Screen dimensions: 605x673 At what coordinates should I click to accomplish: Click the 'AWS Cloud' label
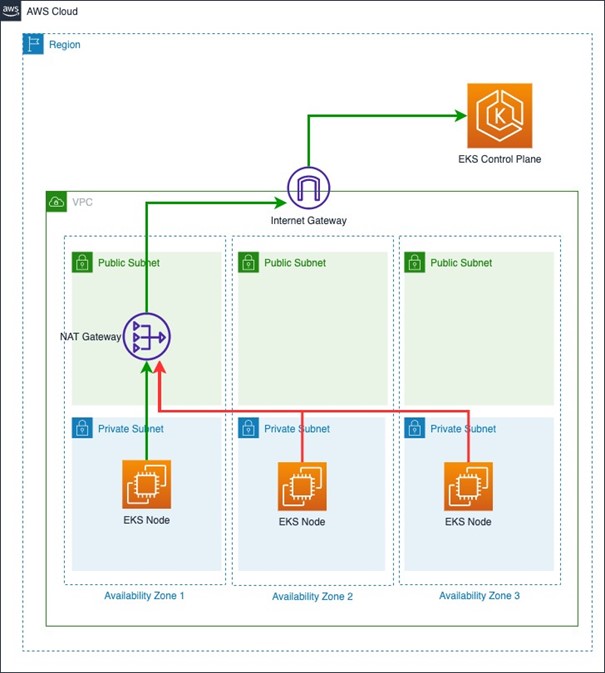[52, 11]
